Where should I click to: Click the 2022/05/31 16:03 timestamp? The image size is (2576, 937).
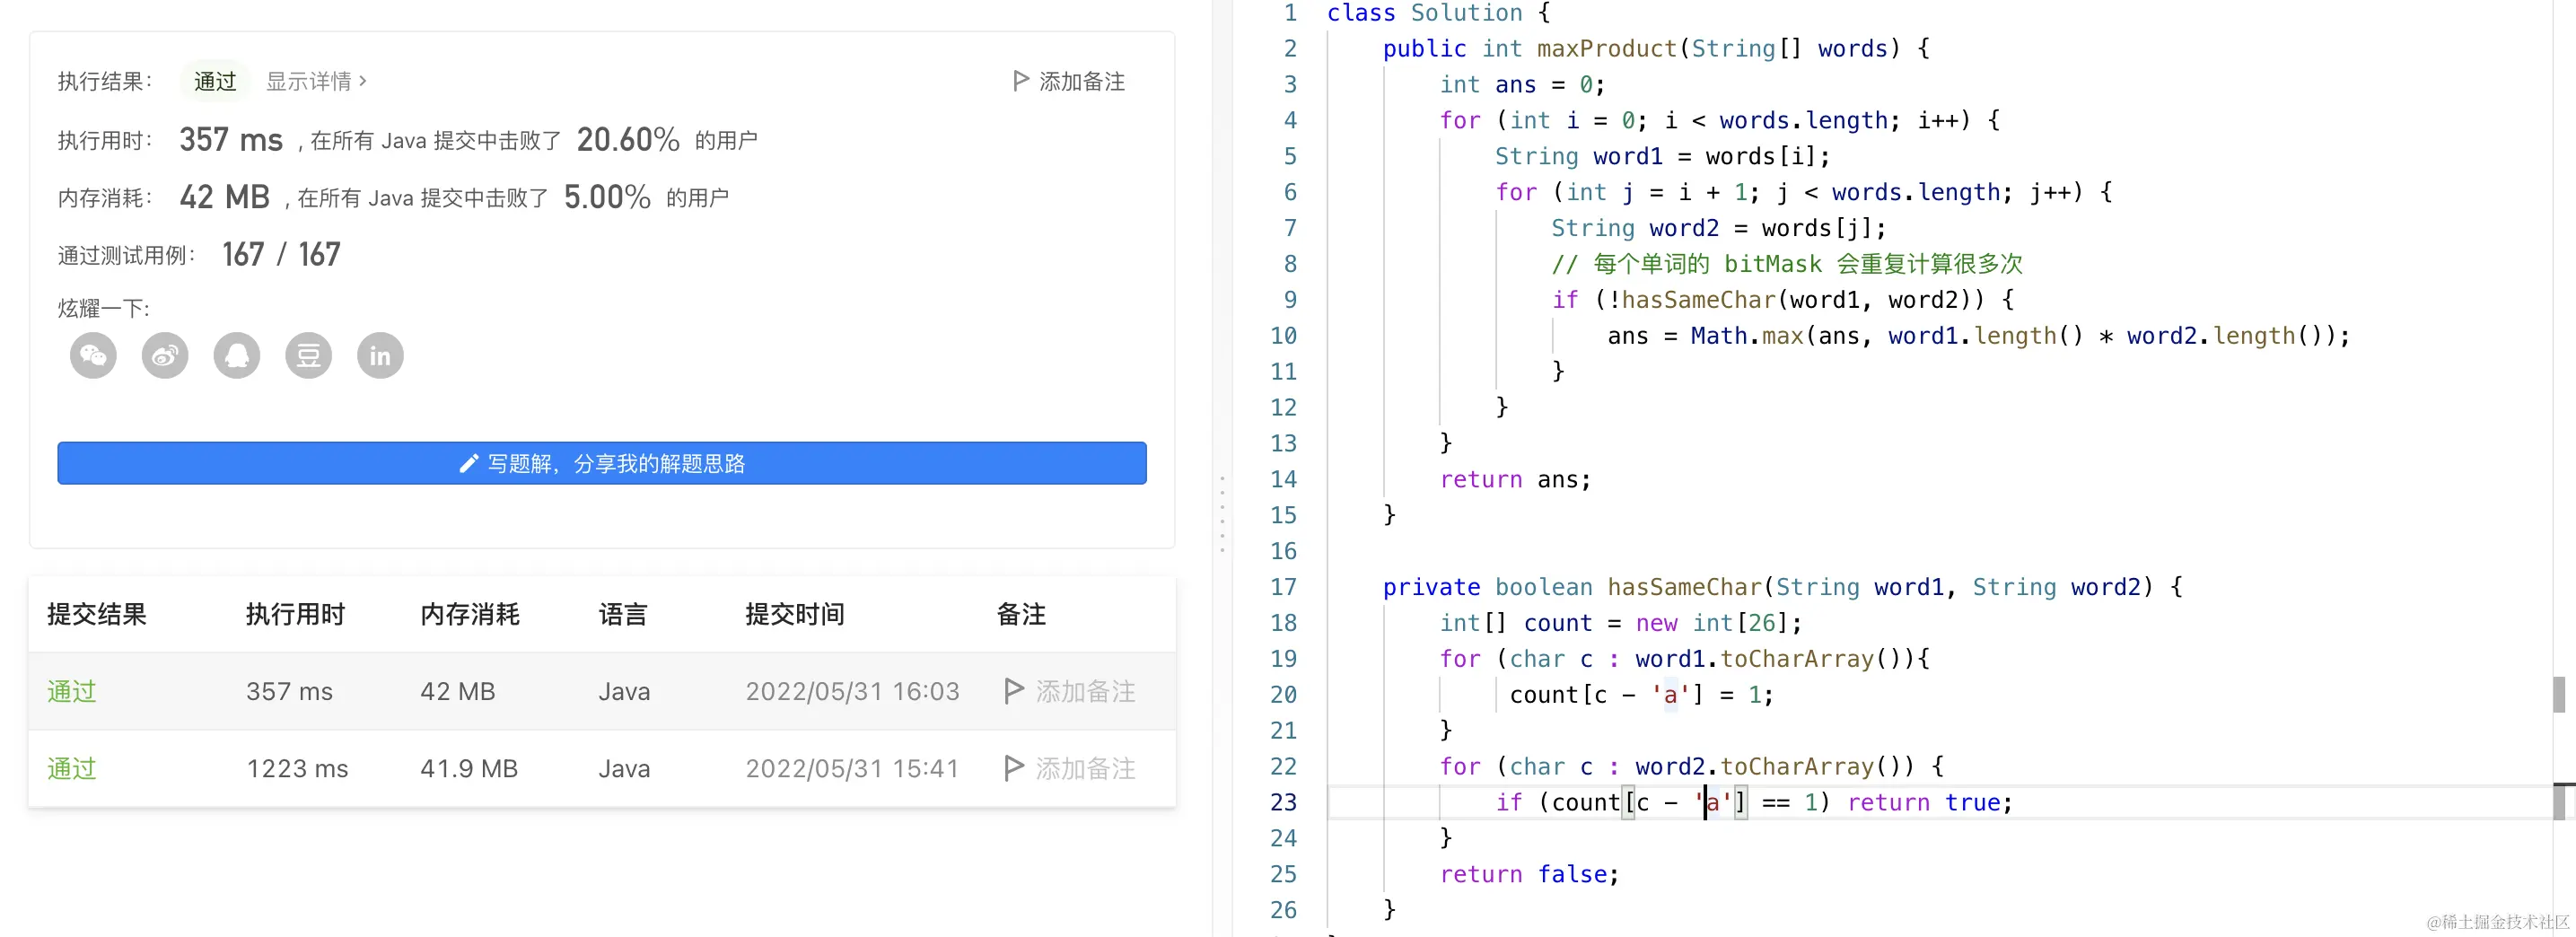pyautogui.click(x=852, y=691)
